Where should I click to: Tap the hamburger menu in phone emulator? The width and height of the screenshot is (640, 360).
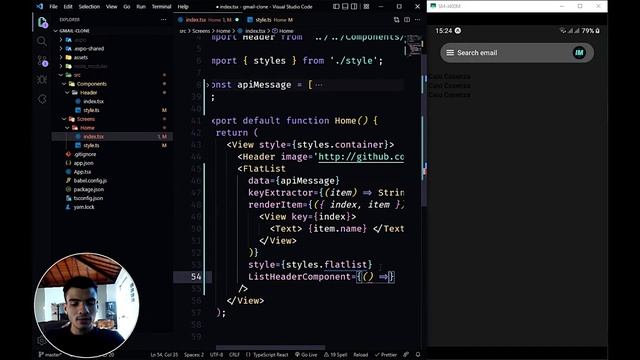pyautogui.click(x=450, y=53)
